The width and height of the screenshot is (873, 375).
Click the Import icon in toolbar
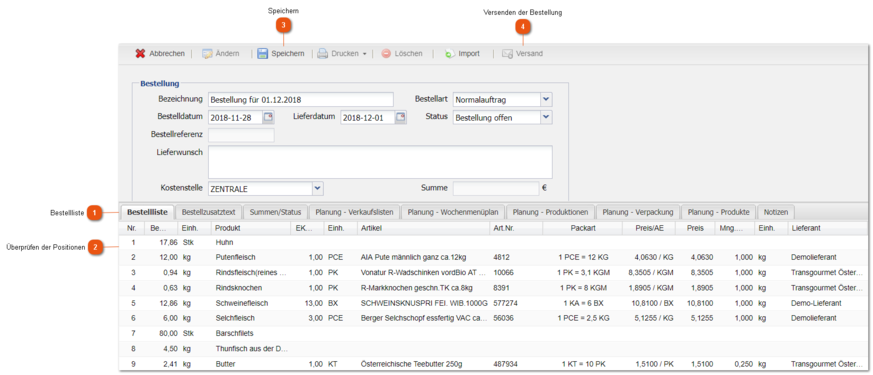[450, 54]
